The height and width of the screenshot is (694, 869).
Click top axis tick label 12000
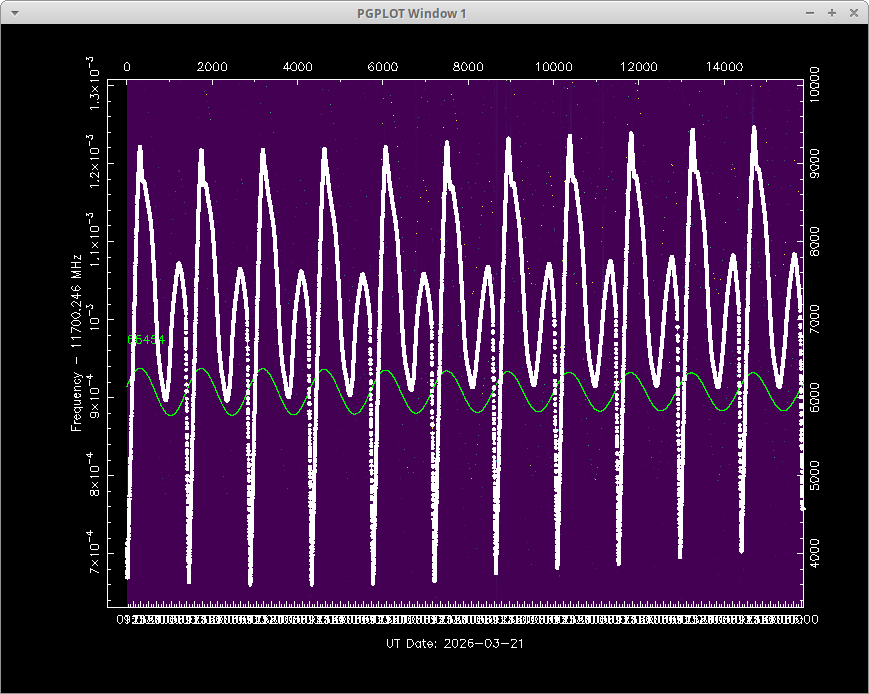tap(639, 67)
